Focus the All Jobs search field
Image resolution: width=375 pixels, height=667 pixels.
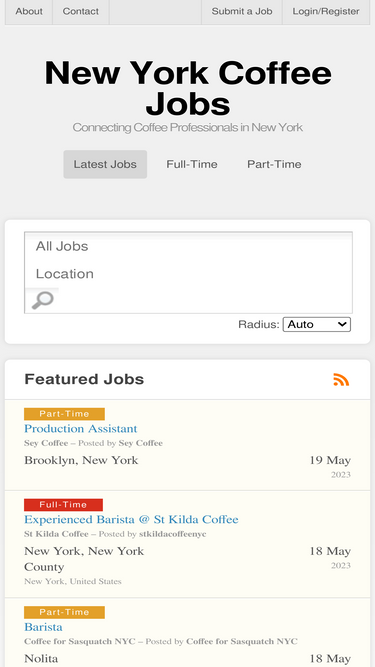pyautogui.click(x=188, y=246)
